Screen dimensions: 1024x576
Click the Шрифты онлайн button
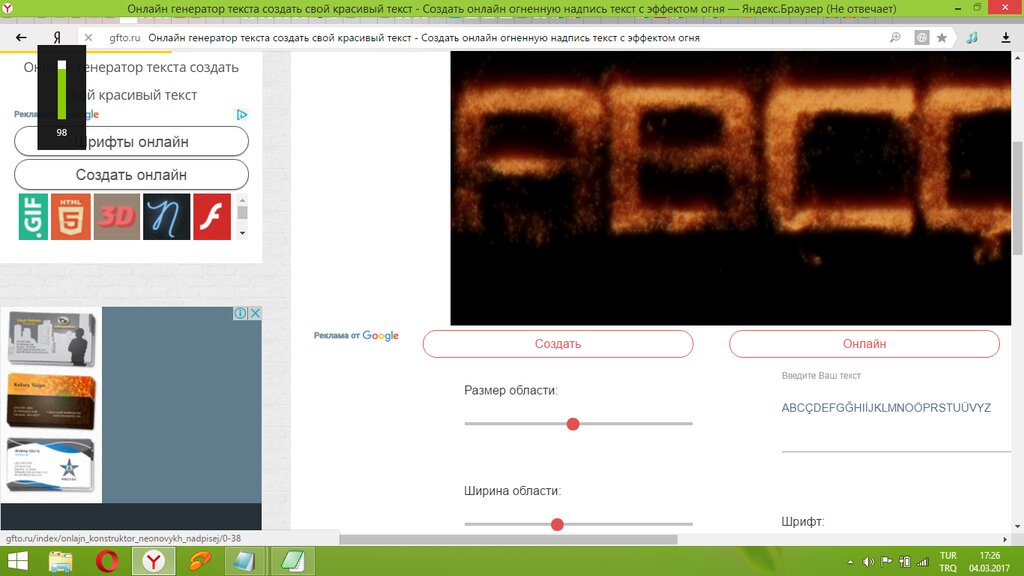tap(131, 142)
